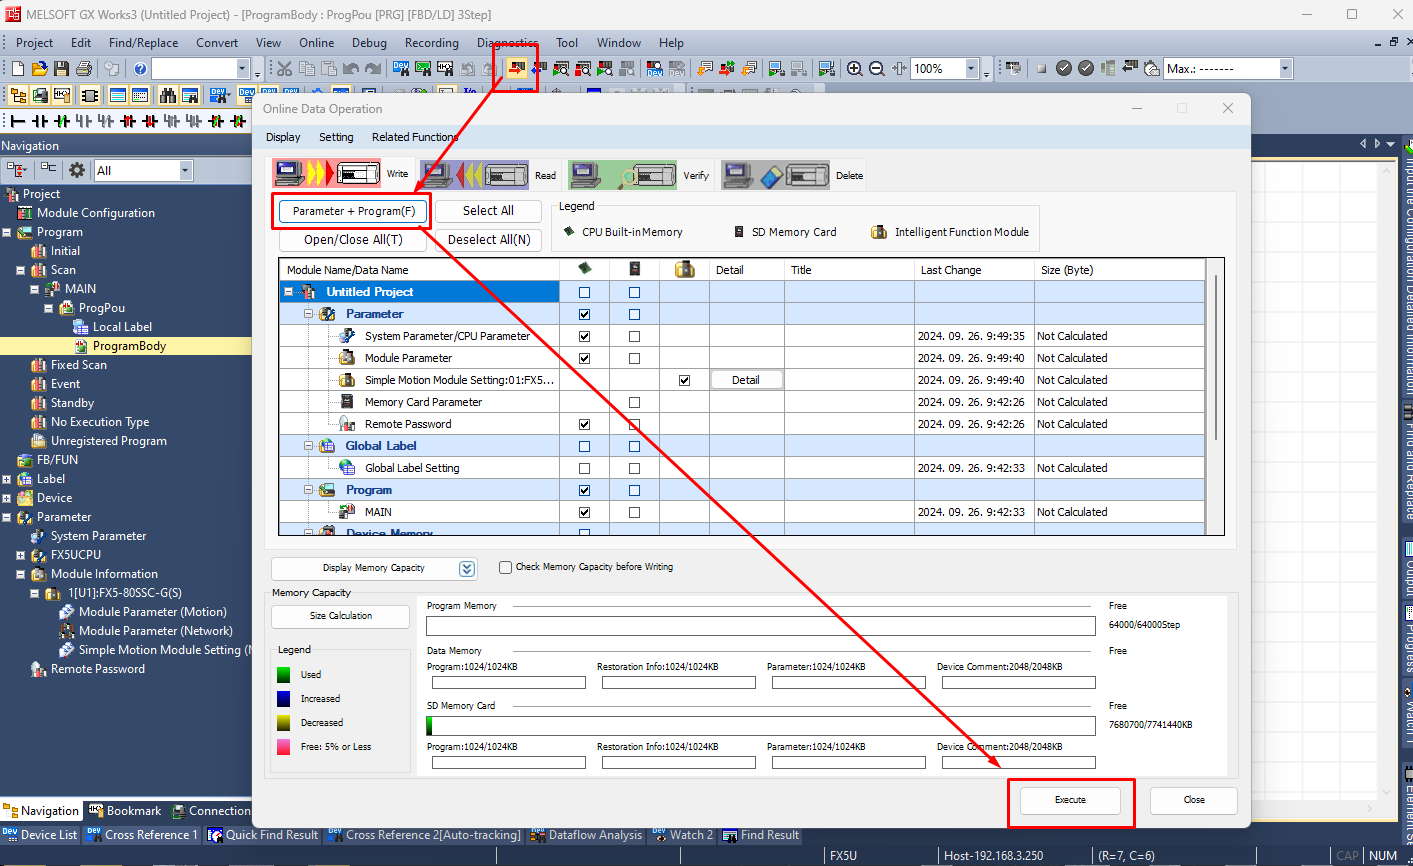Click the SD Memory Card column header icon
This screenshot has width=1413, height=866.
pos(634,269)
